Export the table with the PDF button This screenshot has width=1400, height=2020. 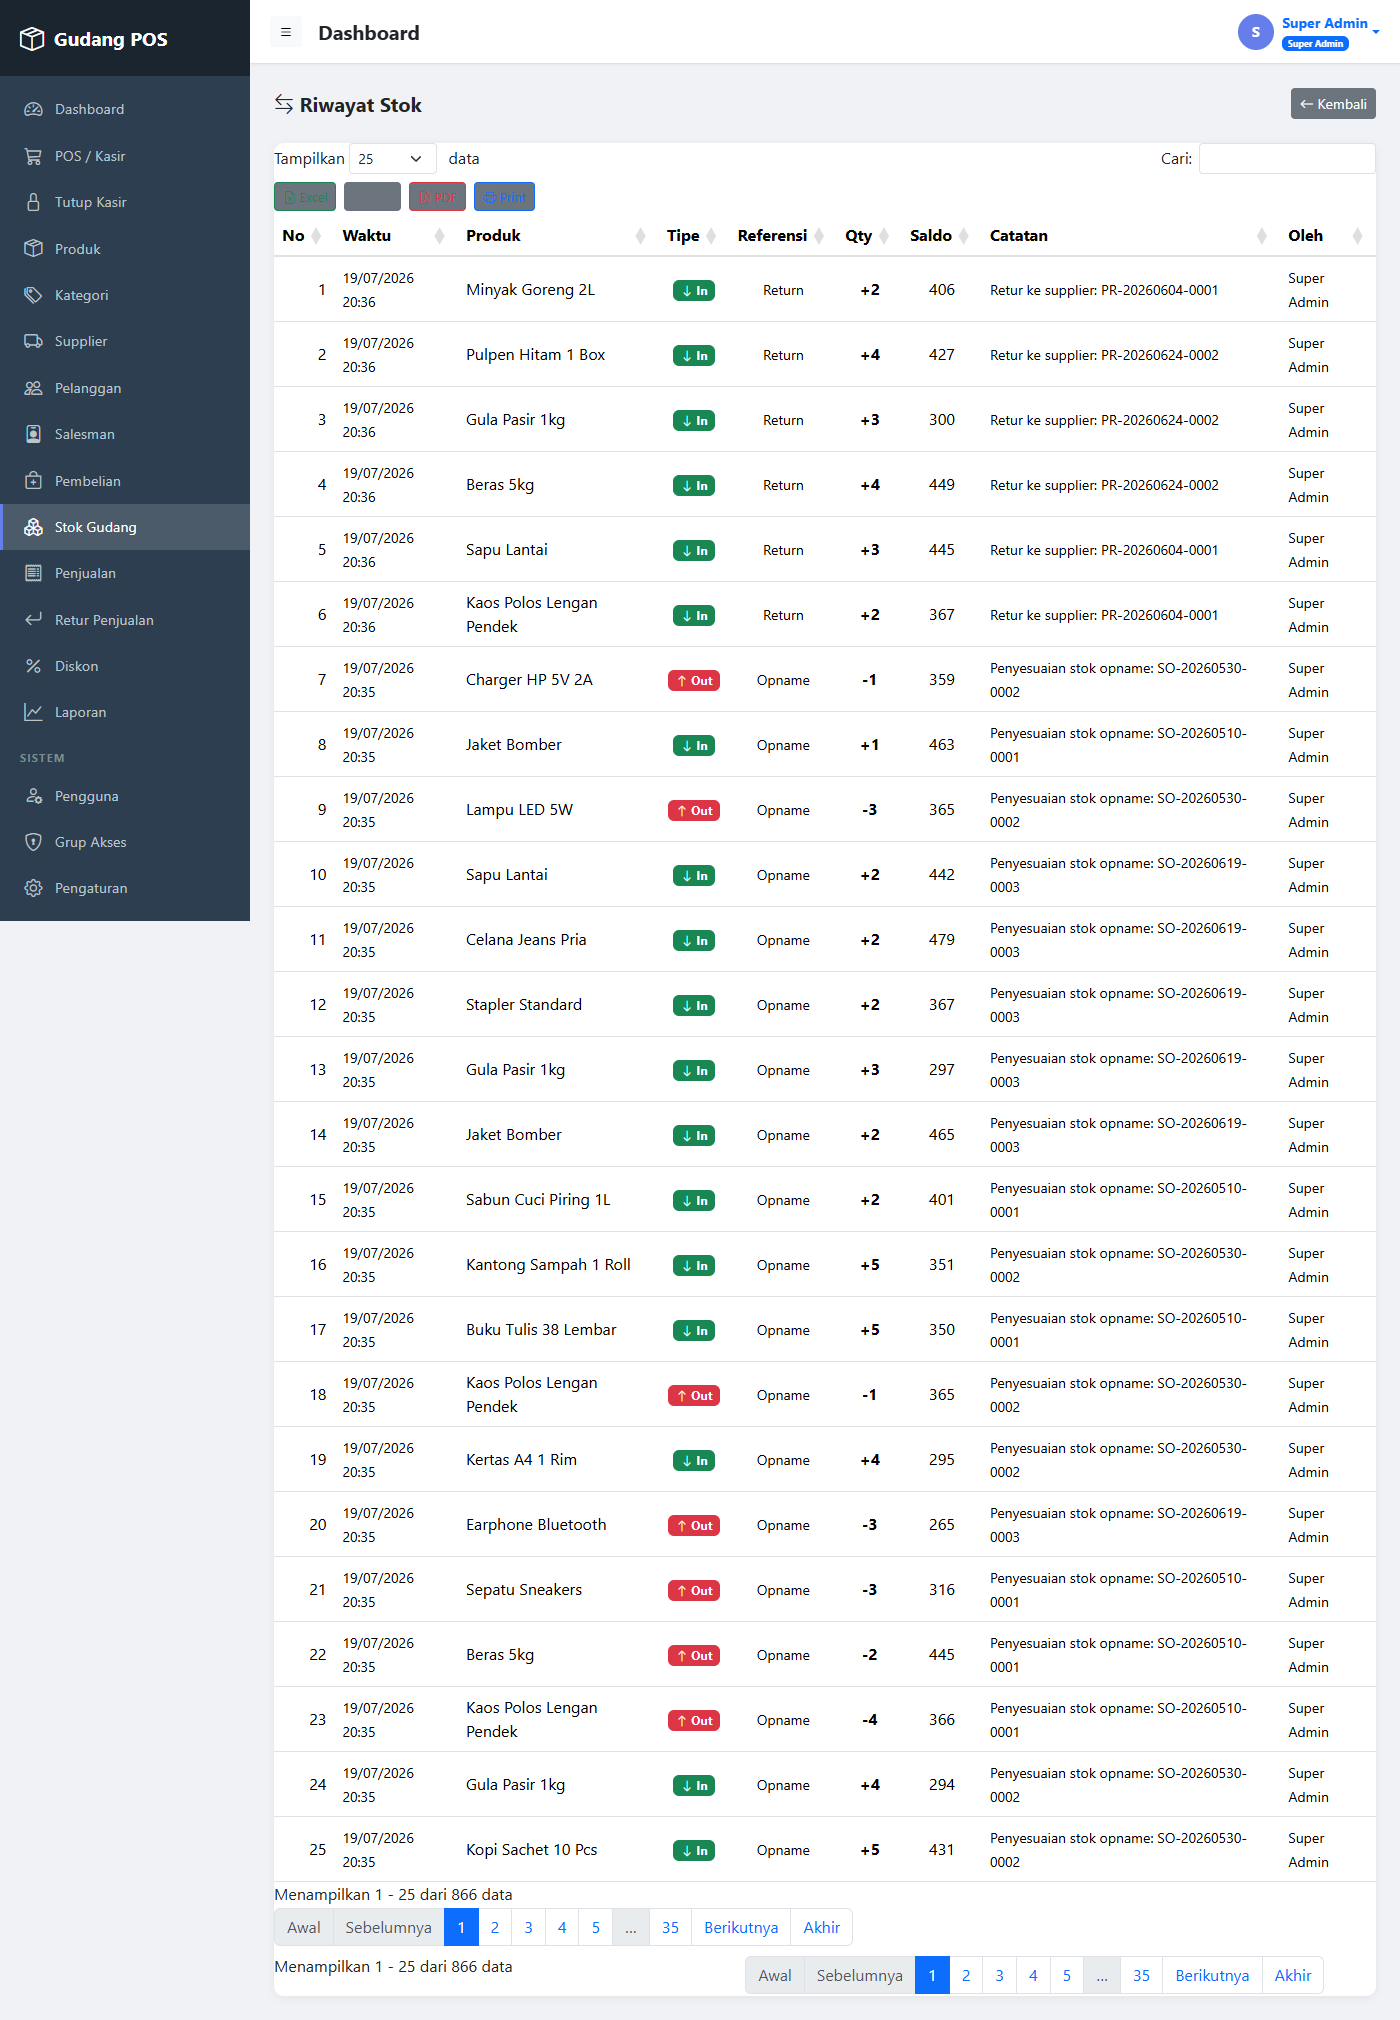click(x=437, y=197)
